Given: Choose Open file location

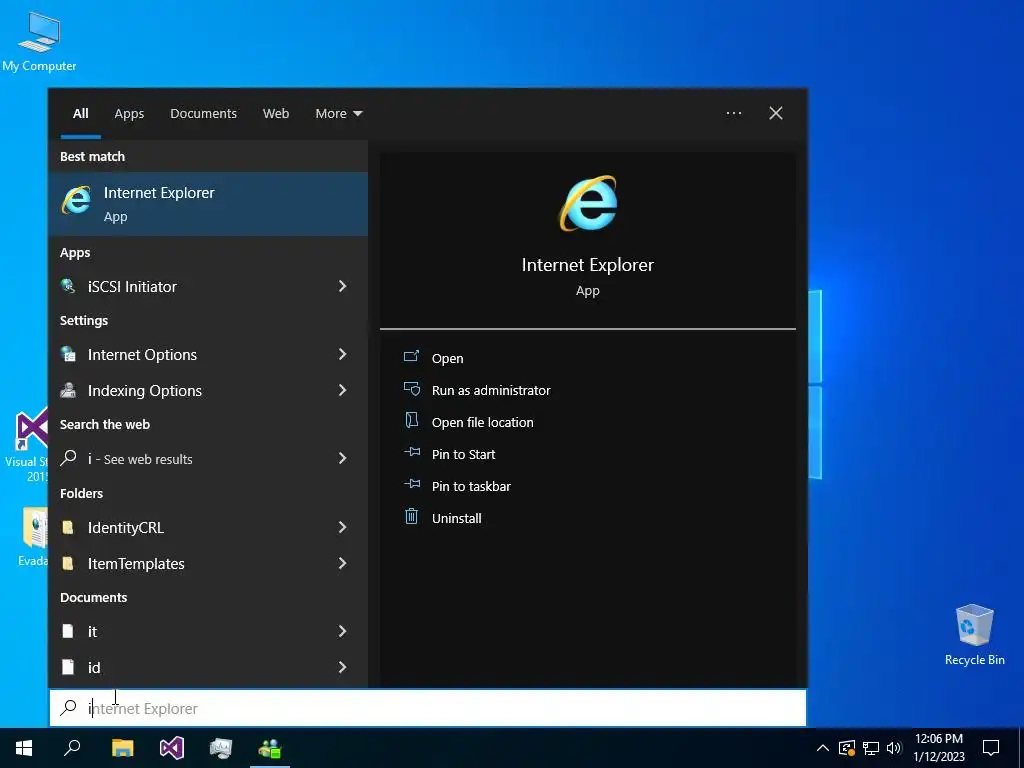Looking at the screenshot, I should pos(482,422).
